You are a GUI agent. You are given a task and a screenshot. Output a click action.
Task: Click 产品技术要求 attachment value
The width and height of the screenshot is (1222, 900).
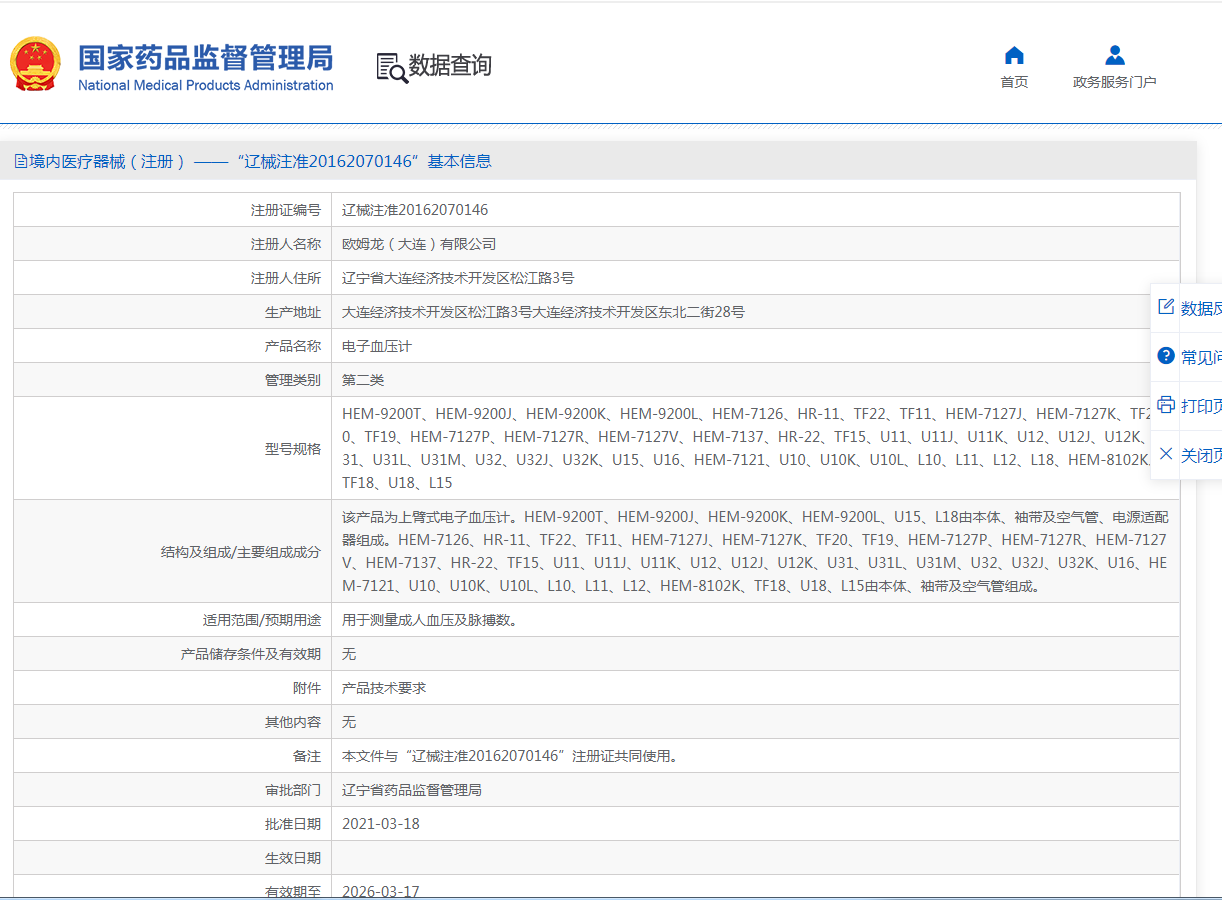[x=384, y=688]
